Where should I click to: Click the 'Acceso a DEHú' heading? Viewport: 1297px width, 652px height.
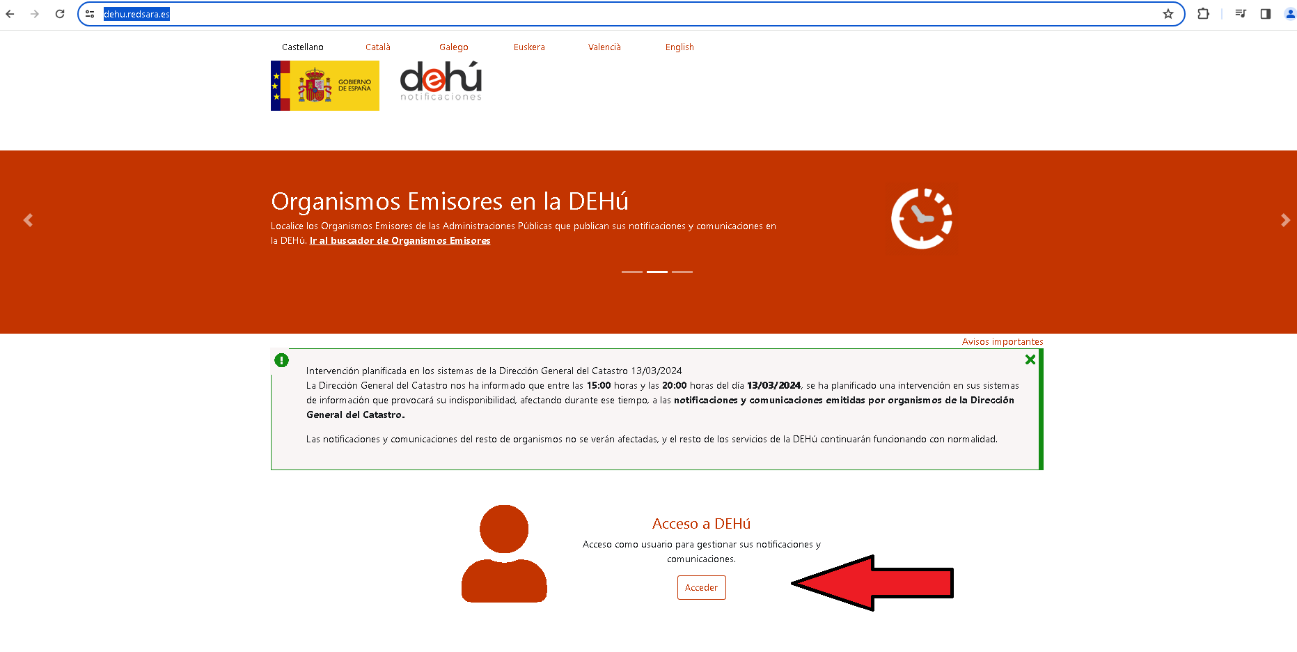(x=701, y=524)
